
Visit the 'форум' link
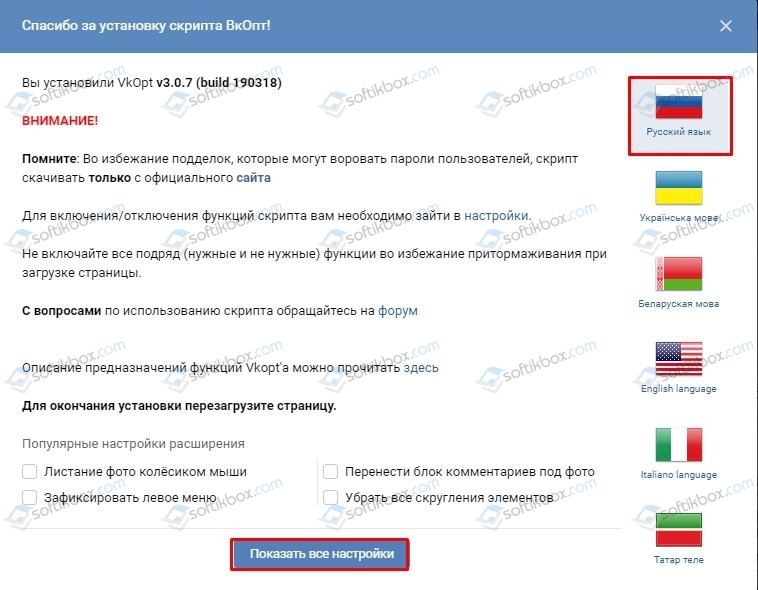pos(397,311)
